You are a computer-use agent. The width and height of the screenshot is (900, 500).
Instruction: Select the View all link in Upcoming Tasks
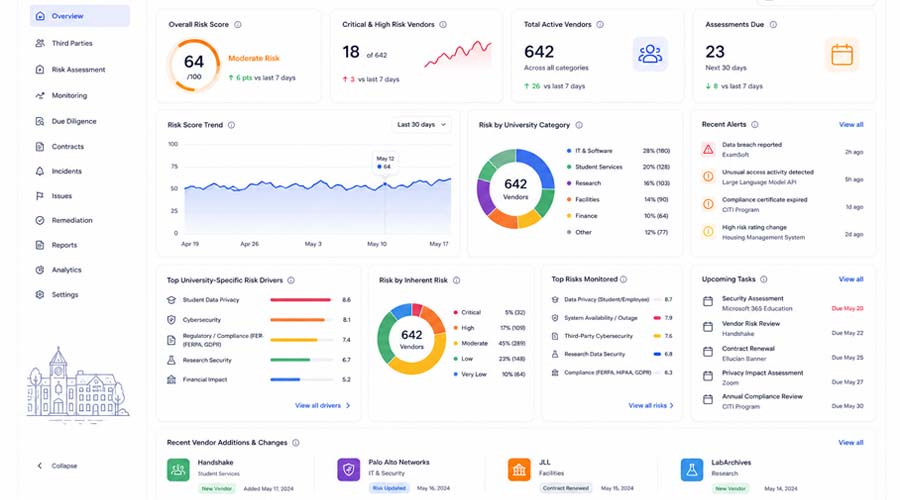[x=851, y=279]
